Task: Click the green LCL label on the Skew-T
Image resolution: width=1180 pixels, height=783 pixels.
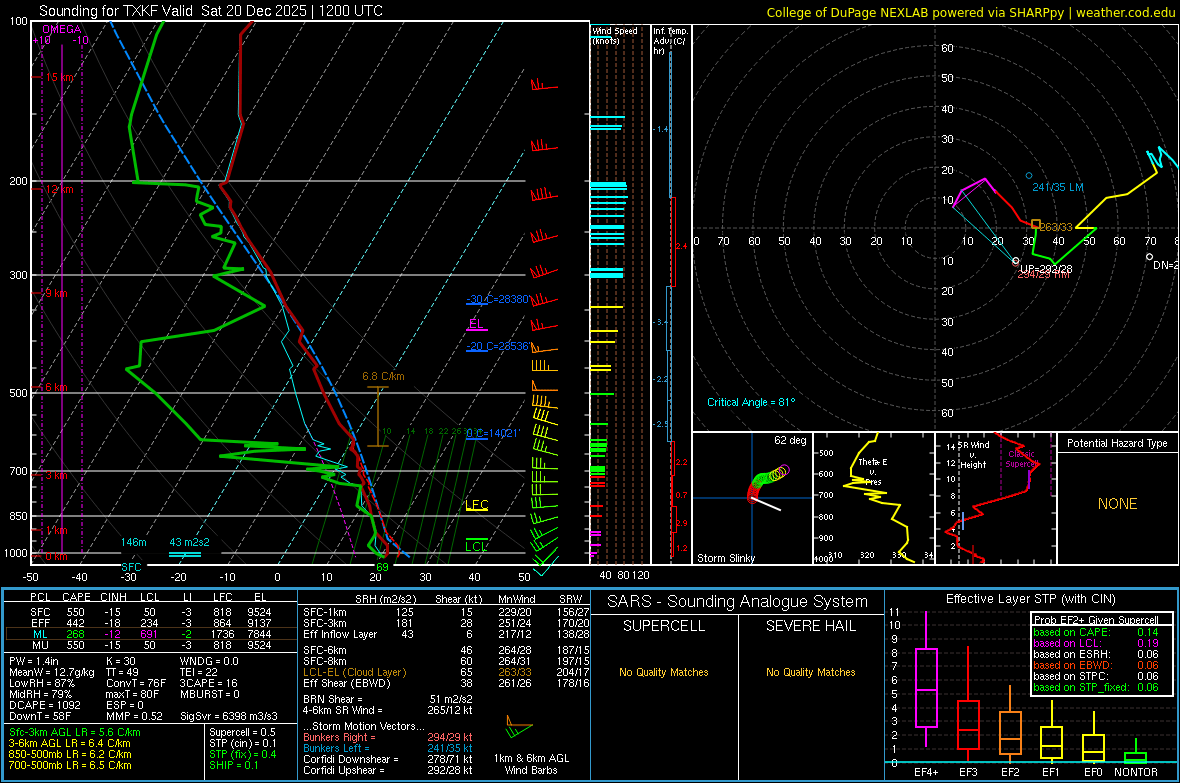Action: pyautogui.click(x=476, y=547)
